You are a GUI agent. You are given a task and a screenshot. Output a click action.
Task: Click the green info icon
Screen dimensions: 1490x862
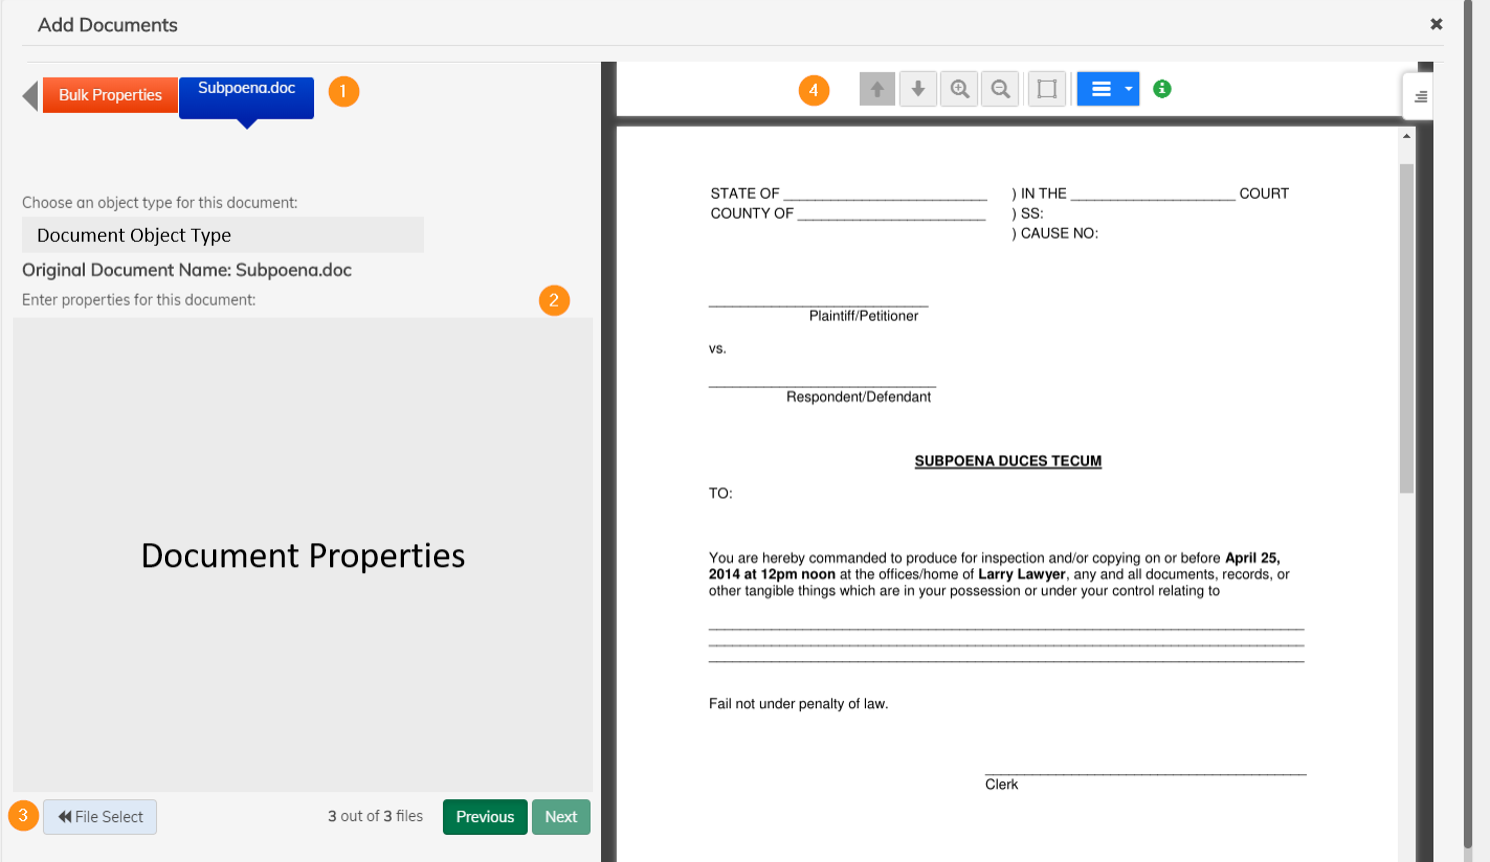(x=1162, y=89)
